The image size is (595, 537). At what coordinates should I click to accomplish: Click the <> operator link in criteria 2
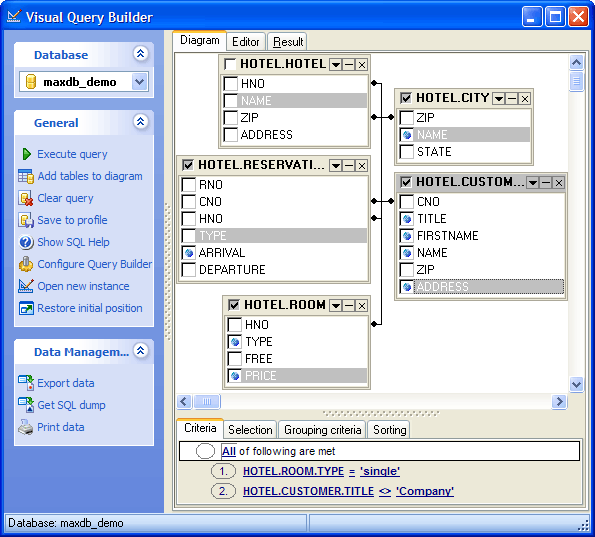click(385, 491)
